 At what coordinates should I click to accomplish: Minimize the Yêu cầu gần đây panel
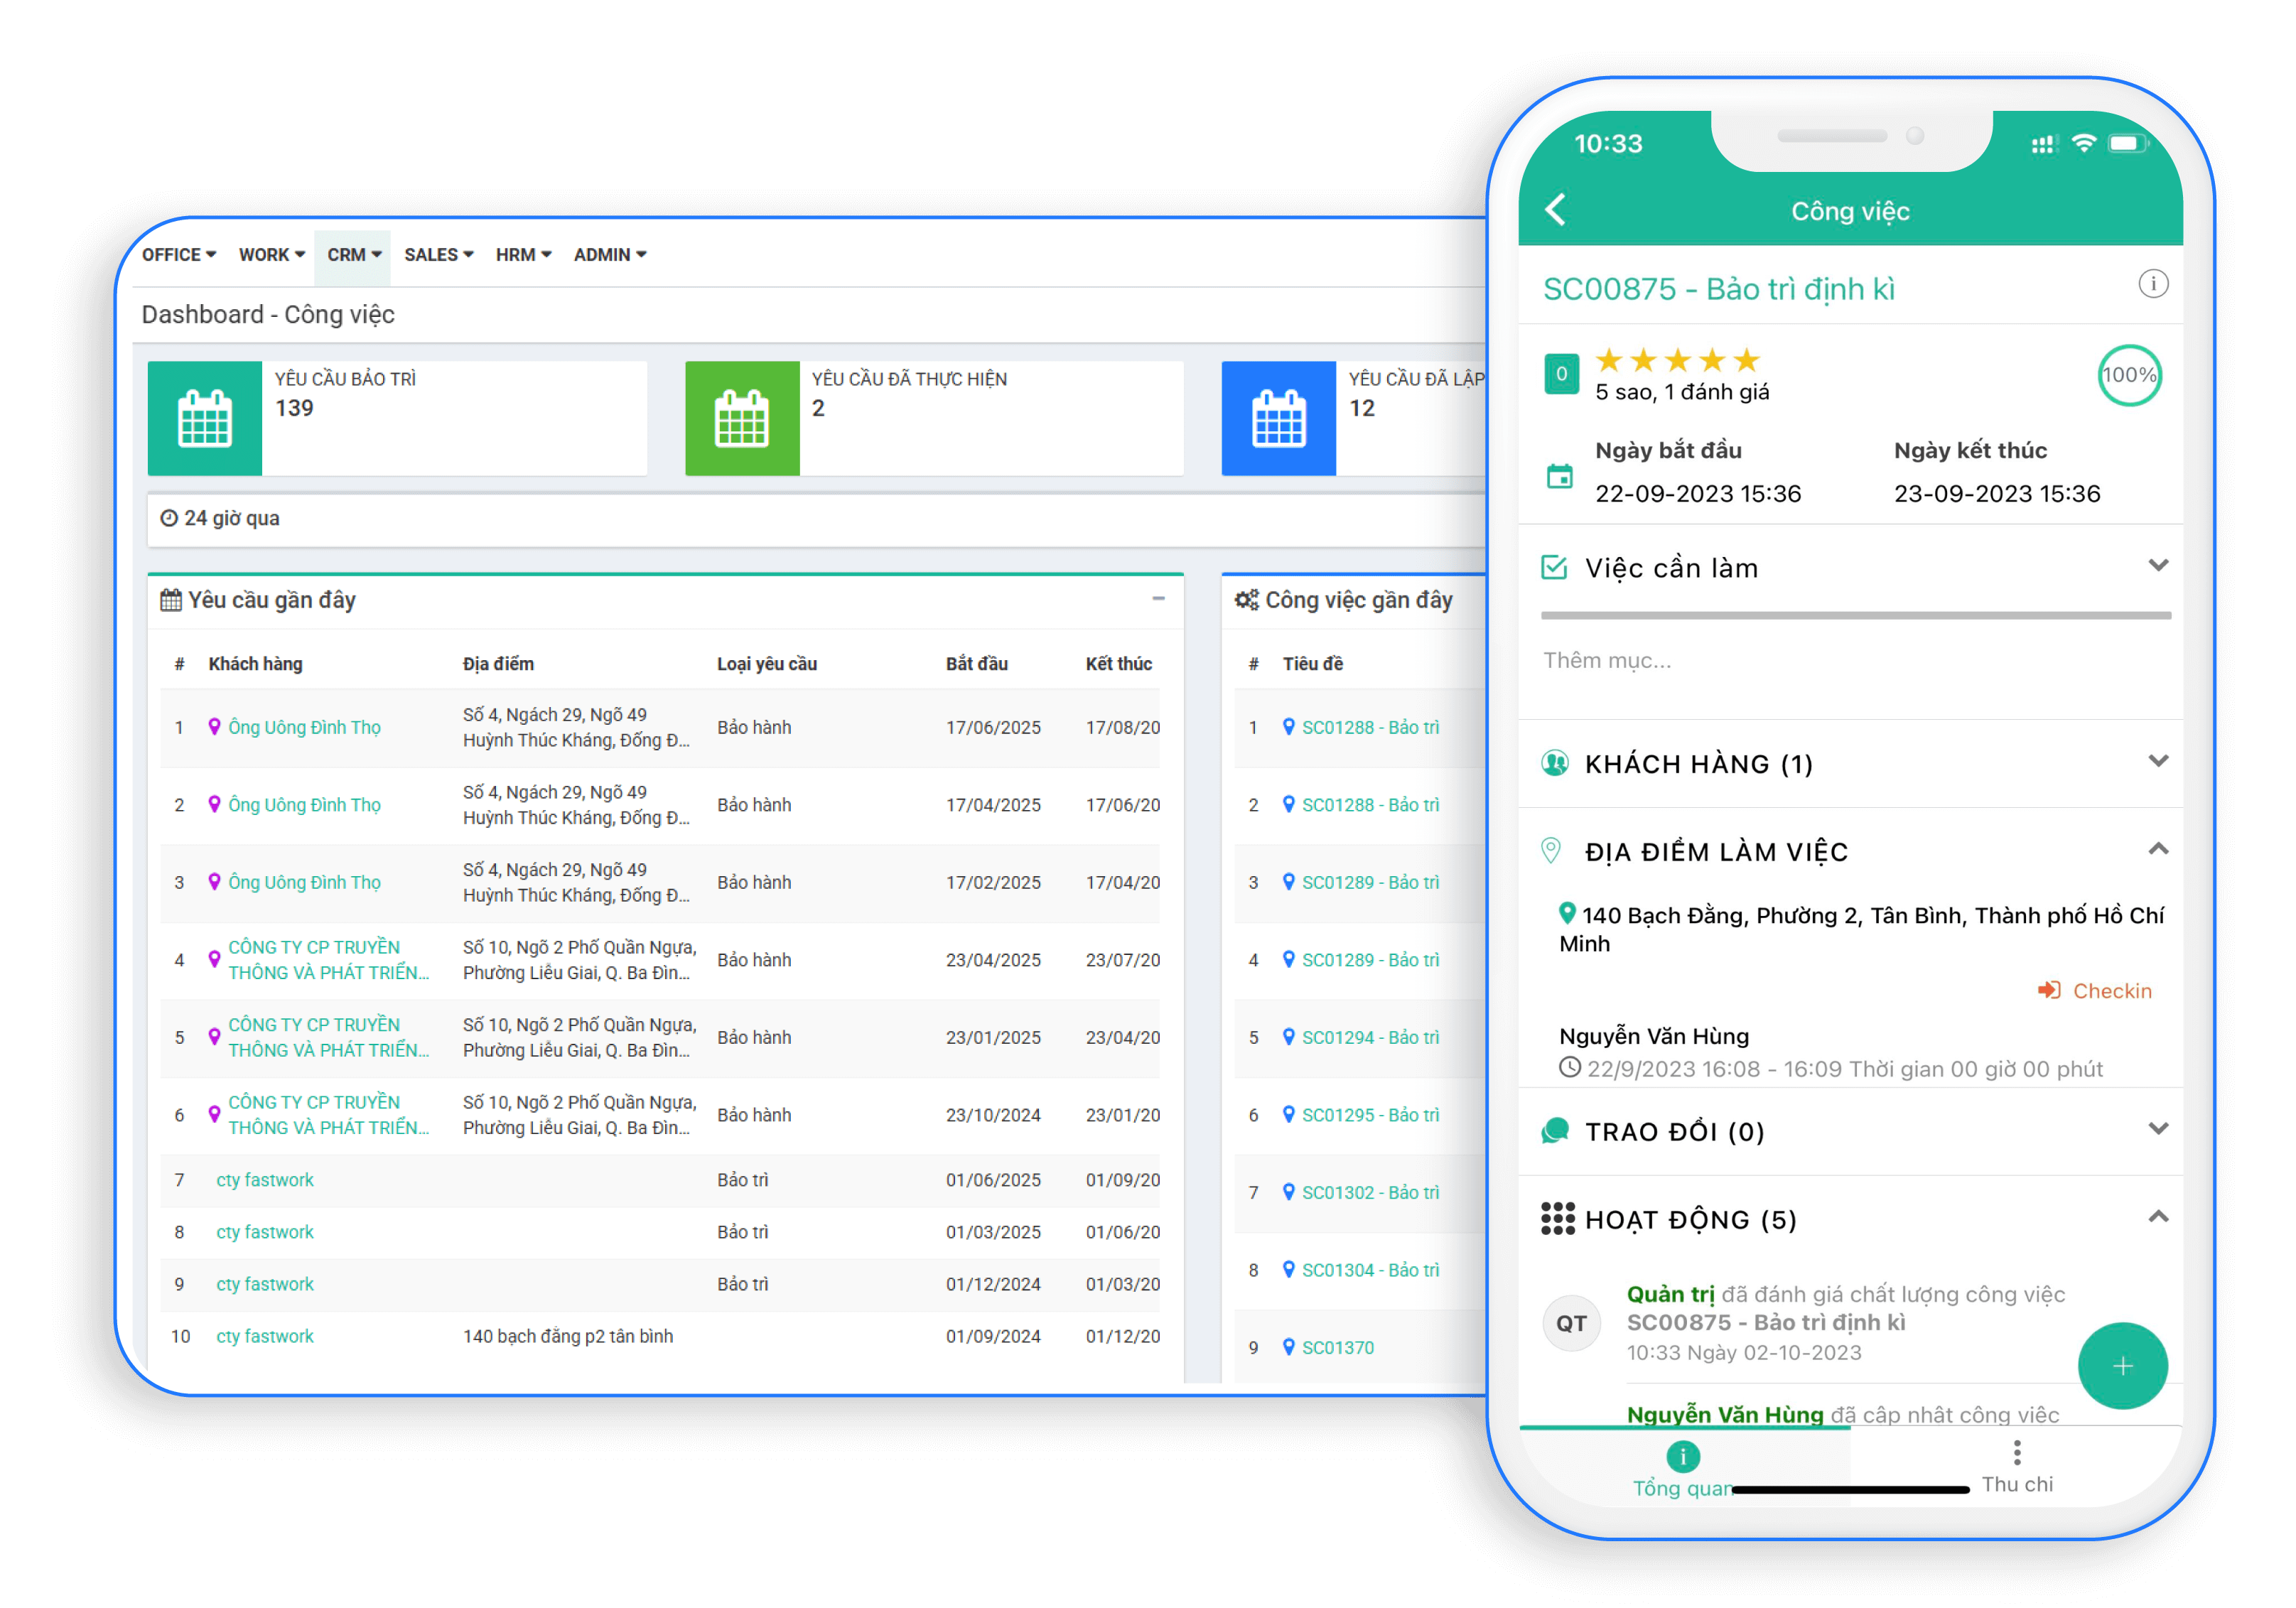click(x=1158, y=599)
